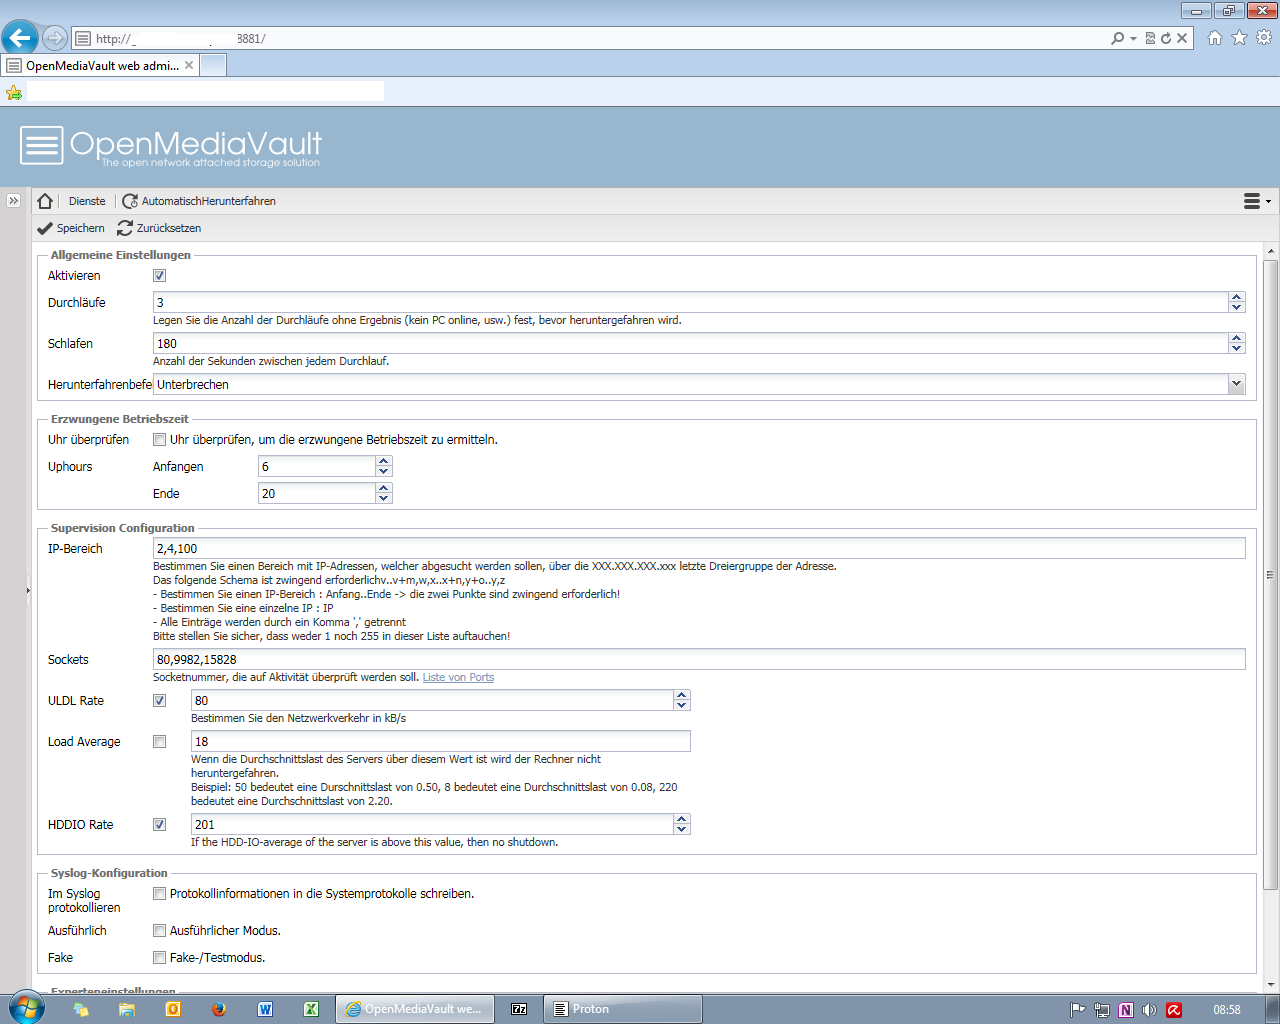Open Windows Explorer folder in taskbar
This screenshot has height=1024, width=1280.
point(127,1009)
